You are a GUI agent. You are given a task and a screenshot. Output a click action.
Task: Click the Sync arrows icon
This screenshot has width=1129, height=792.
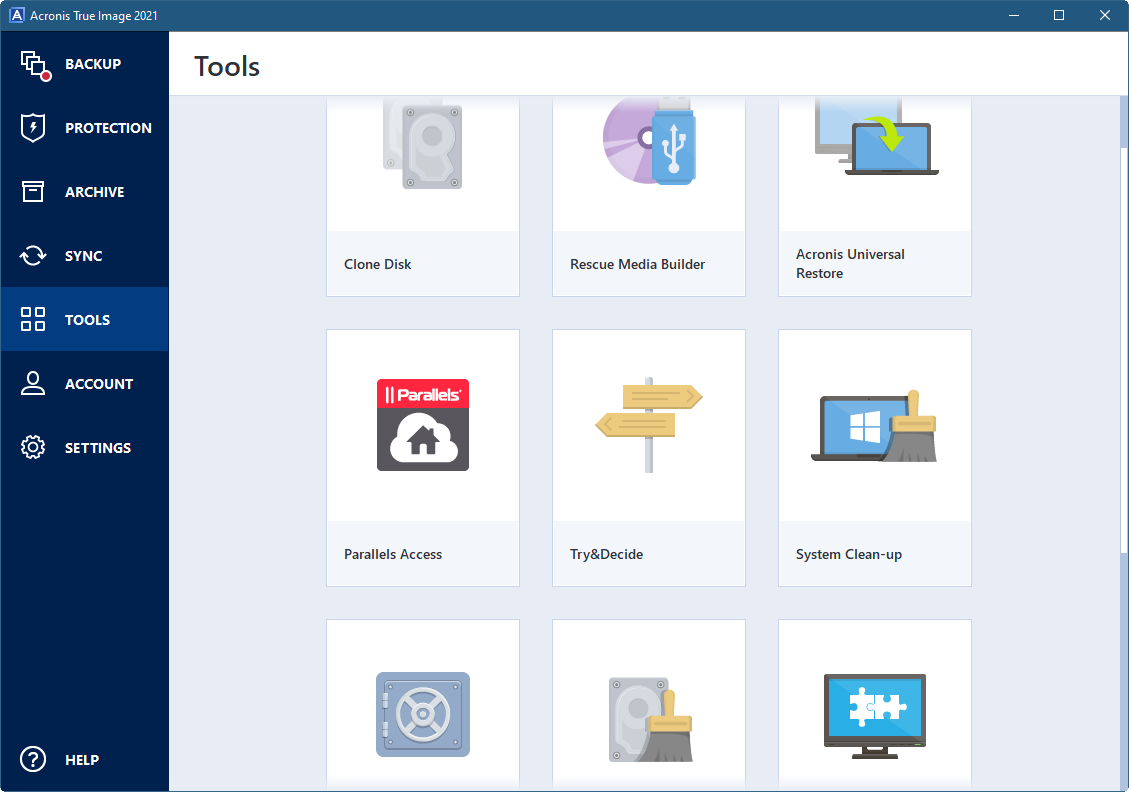coord(33,256)
